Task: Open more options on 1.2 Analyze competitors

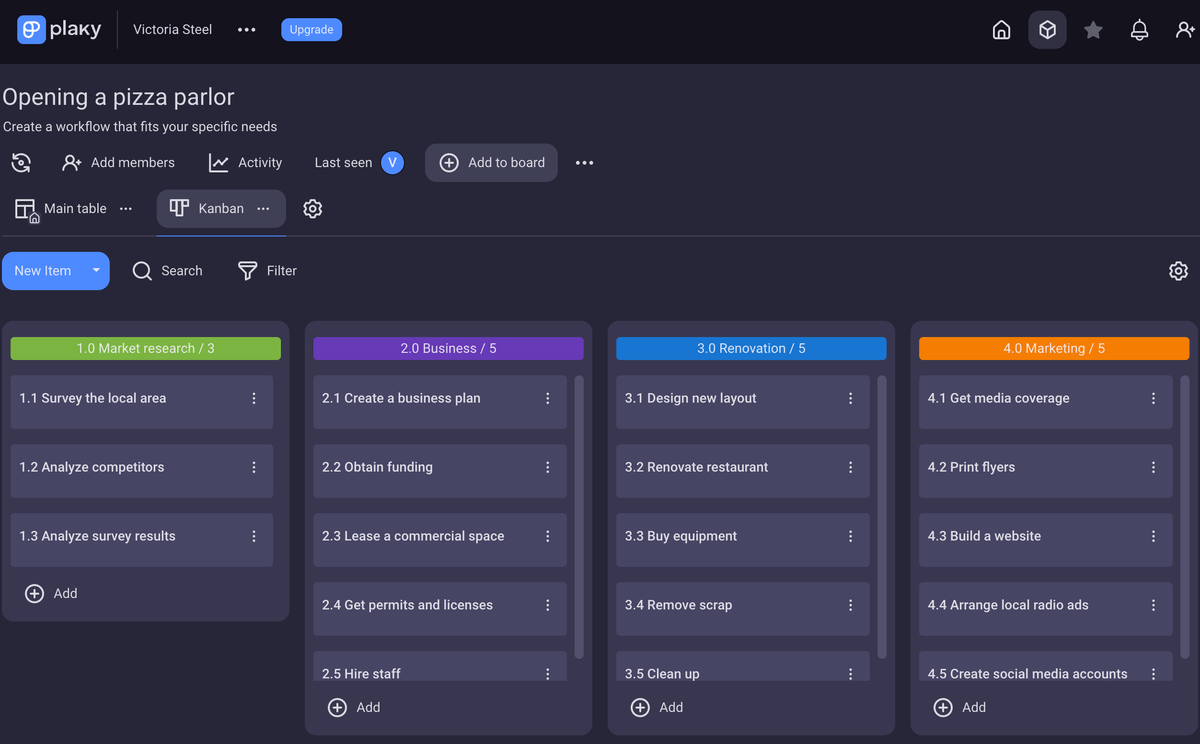Action: (254, 467)
